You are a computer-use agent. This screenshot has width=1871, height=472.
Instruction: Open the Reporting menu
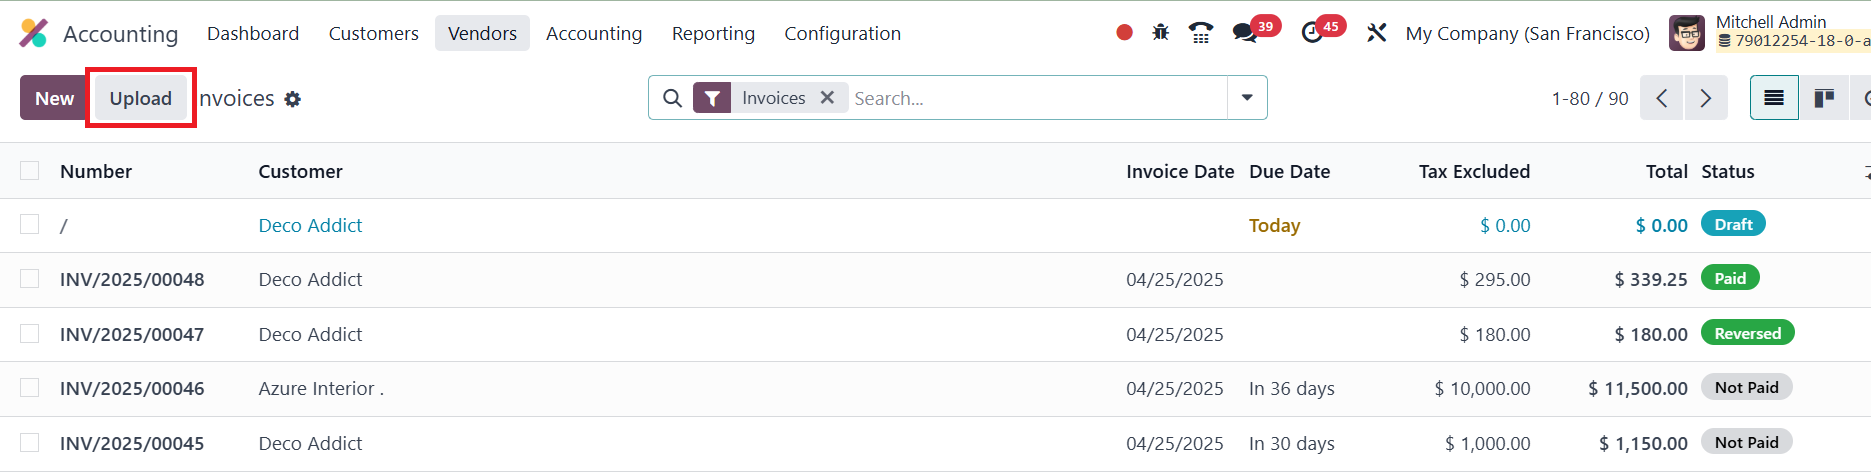713,33
